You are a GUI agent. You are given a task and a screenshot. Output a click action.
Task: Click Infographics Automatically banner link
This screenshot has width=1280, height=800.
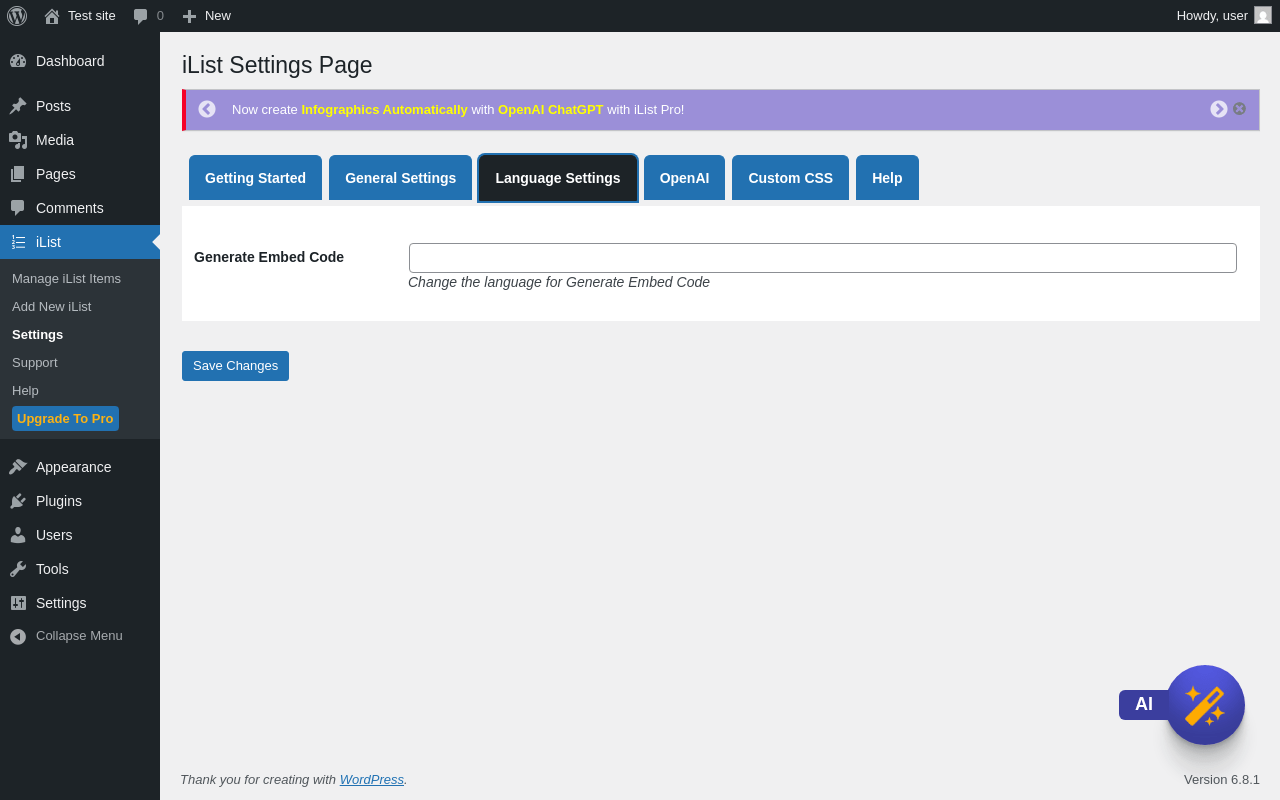384,110
